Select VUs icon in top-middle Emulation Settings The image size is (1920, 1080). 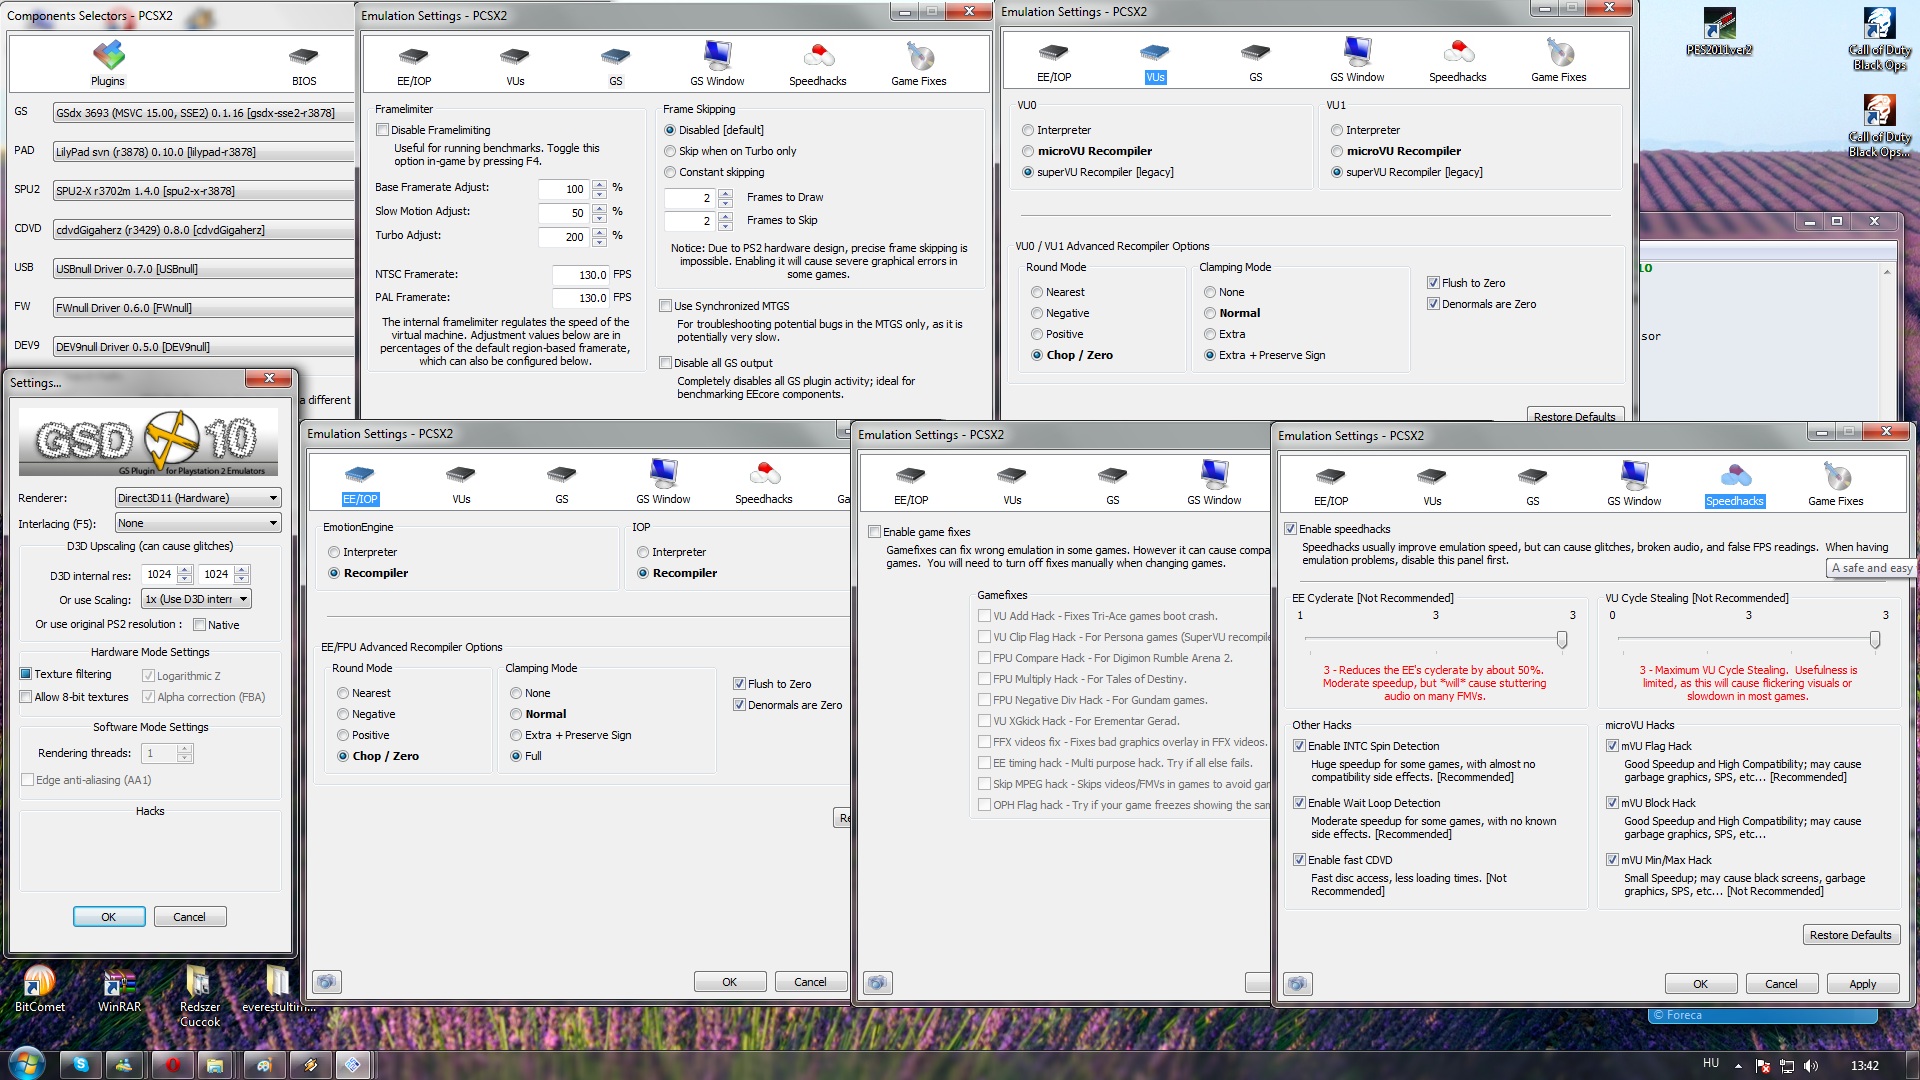515,66
